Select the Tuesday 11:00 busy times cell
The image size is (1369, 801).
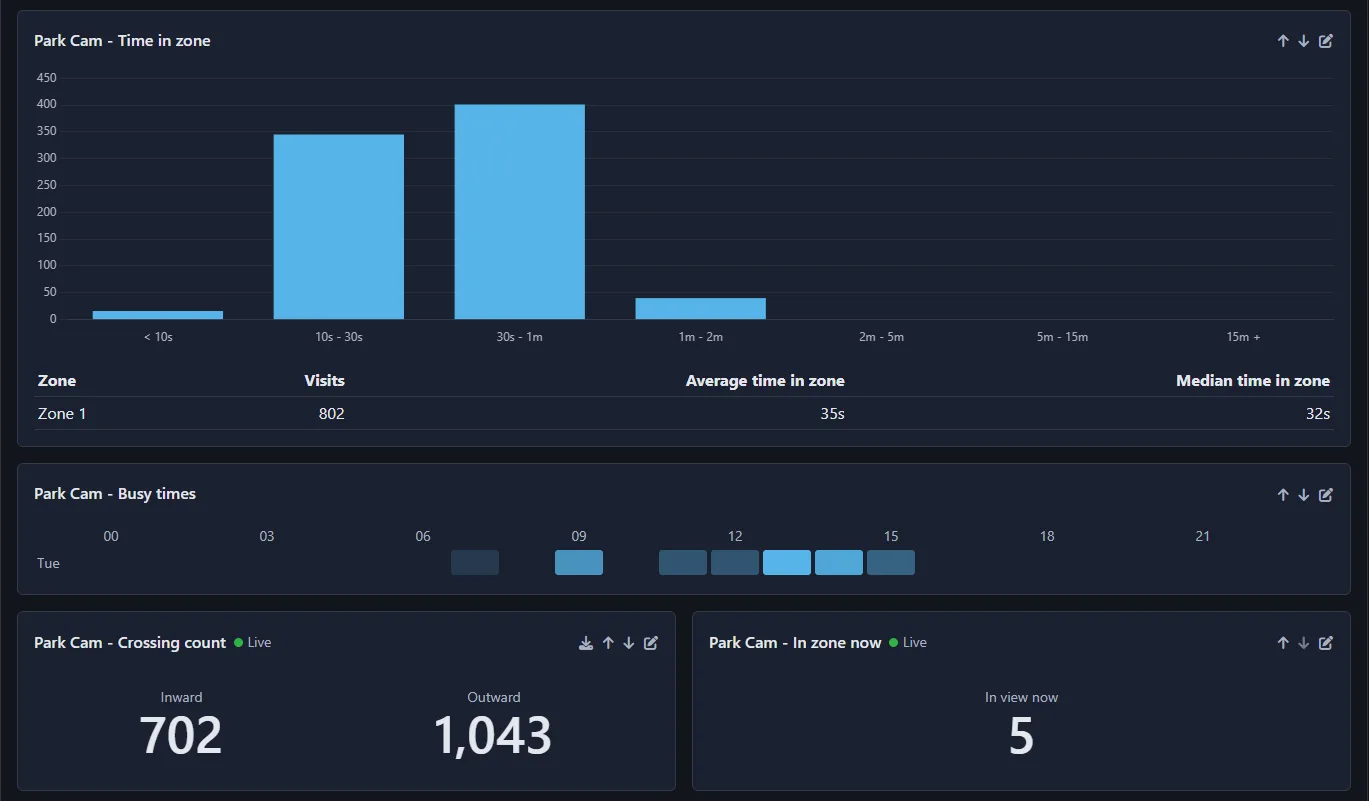(683, 563)
